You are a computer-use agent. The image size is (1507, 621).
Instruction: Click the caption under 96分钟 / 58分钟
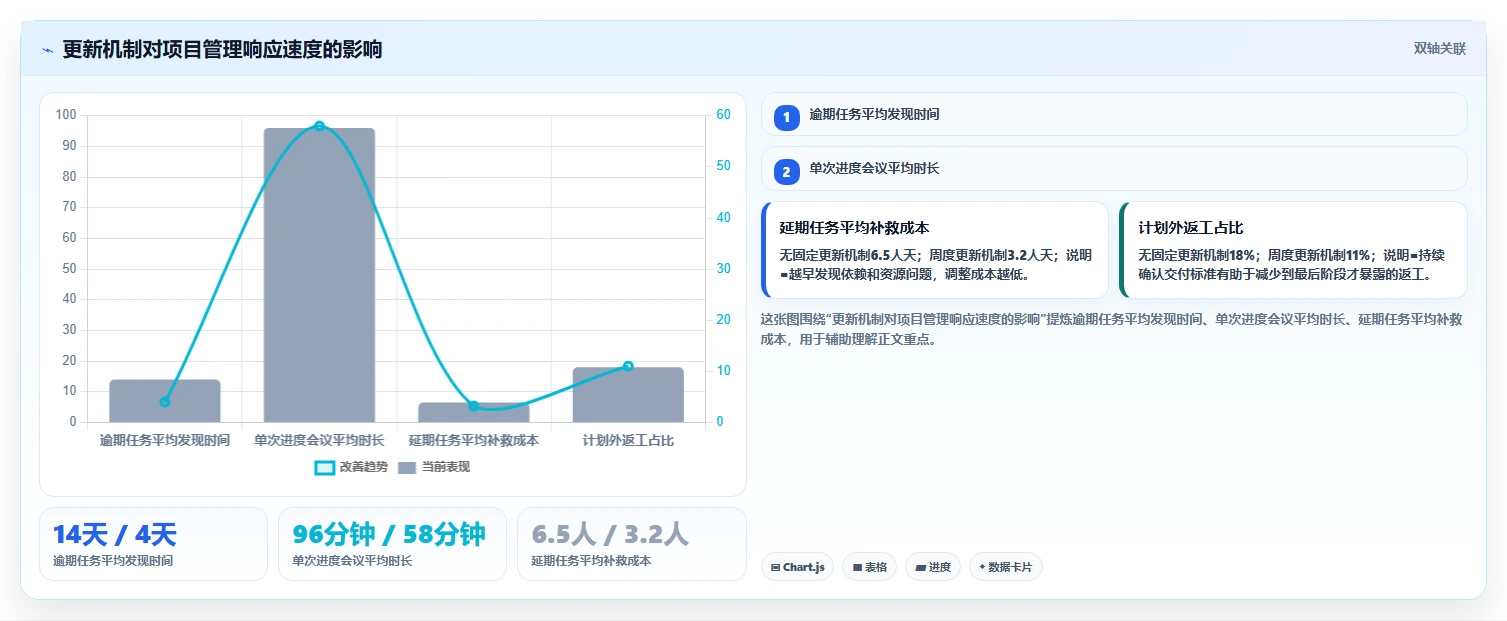(352, 561)
